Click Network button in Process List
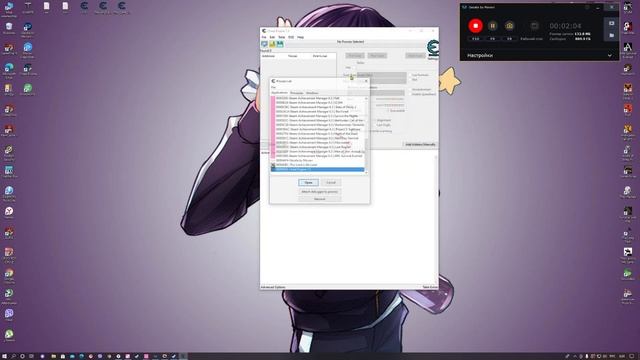Screen dimensions: 640x360 320,199
